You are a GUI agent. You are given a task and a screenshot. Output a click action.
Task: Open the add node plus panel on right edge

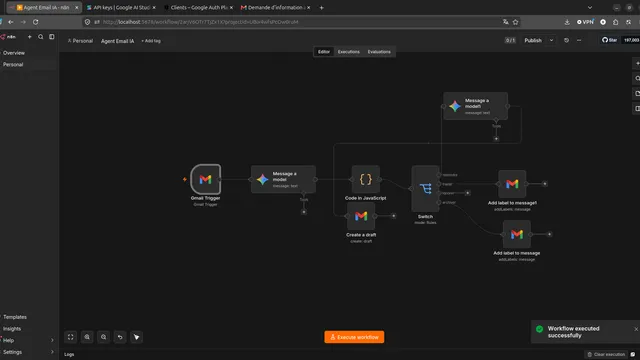click(x=637, y=63)
